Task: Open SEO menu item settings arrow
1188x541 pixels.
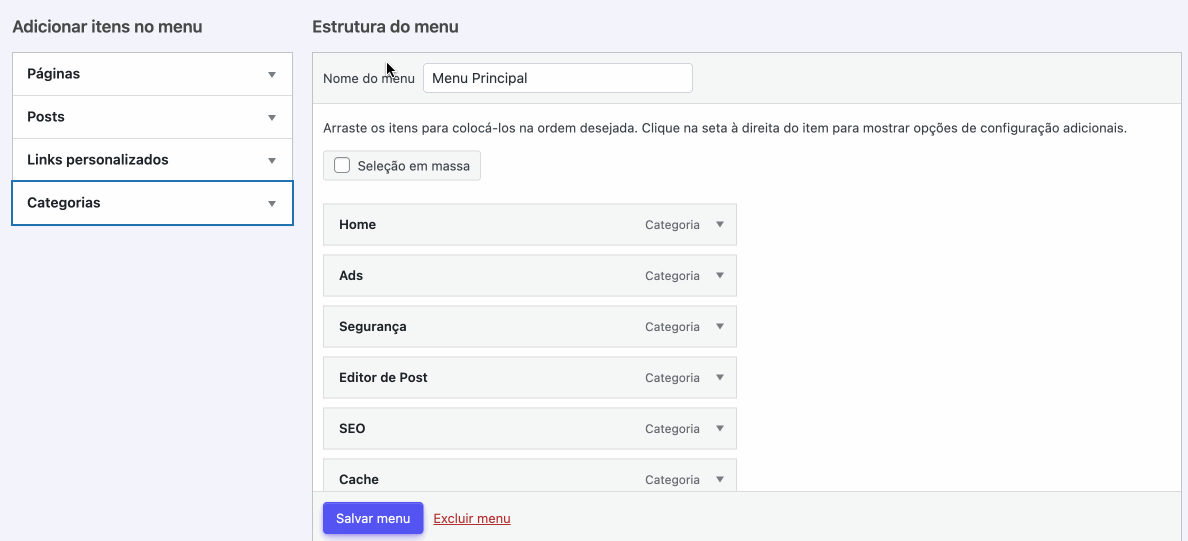Action: click(720, 428)
